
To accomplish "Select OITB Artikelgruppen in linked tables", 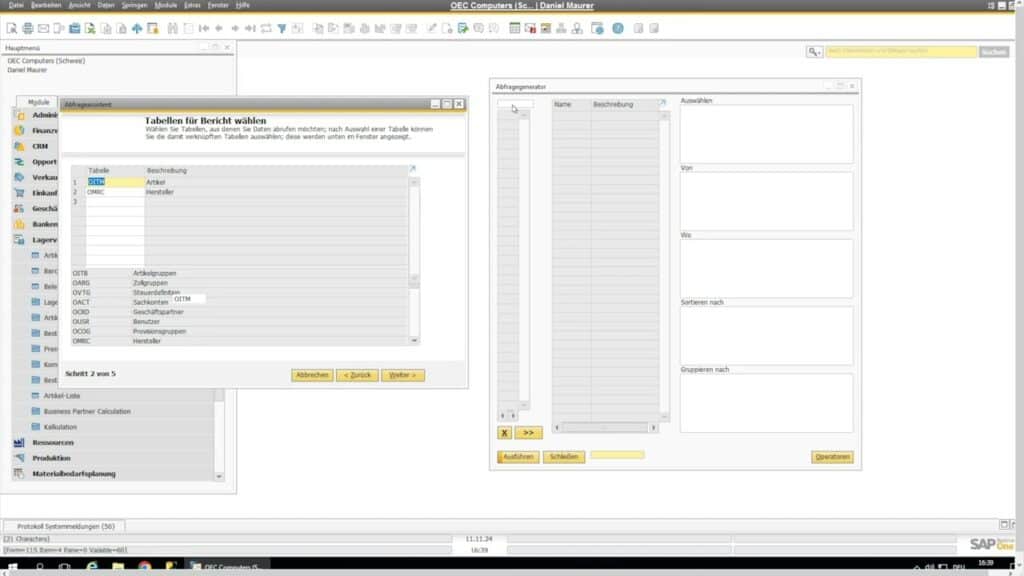I will (x=239, y=273).
